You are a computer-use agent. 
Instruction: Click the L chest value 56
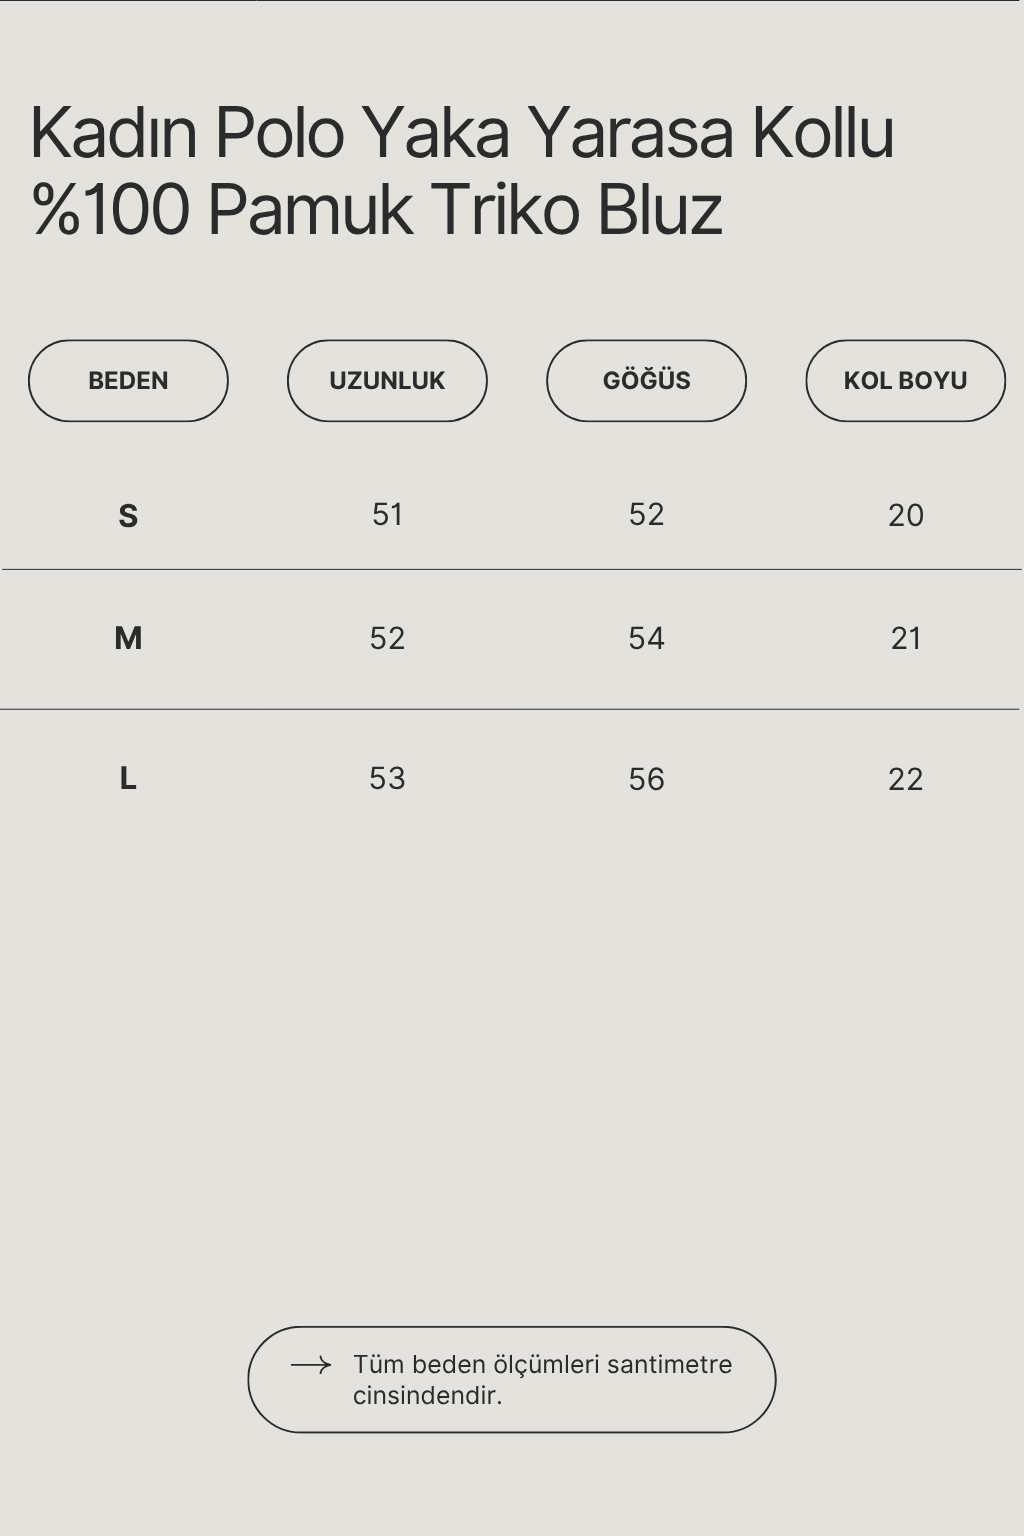pos(646,779)
